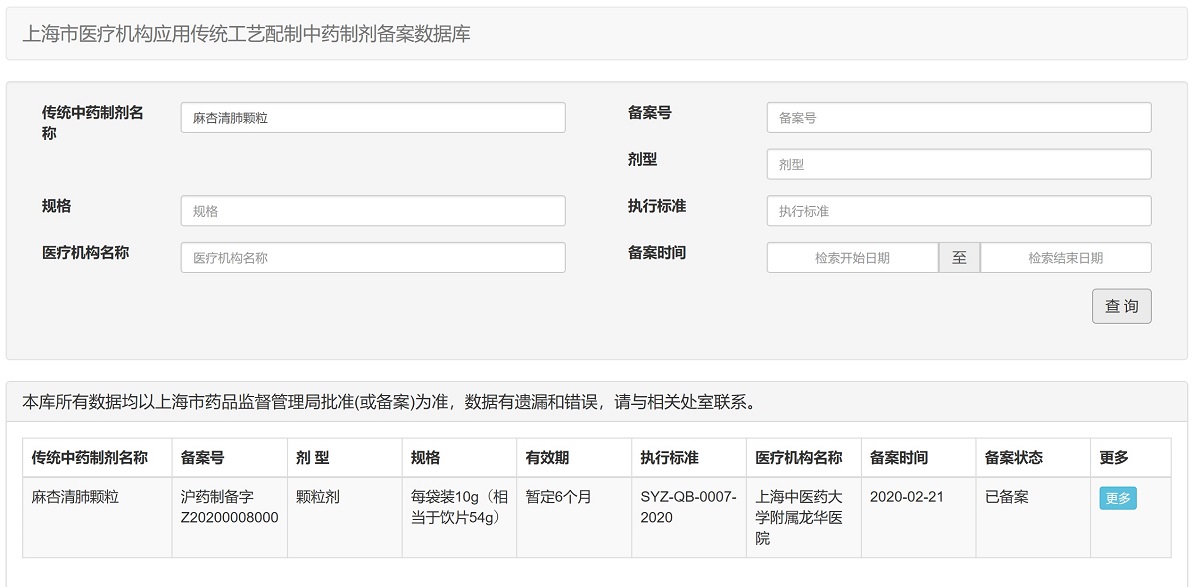Click the 至 separator between the date fields
1200x587 pixels.
[959, 258]
